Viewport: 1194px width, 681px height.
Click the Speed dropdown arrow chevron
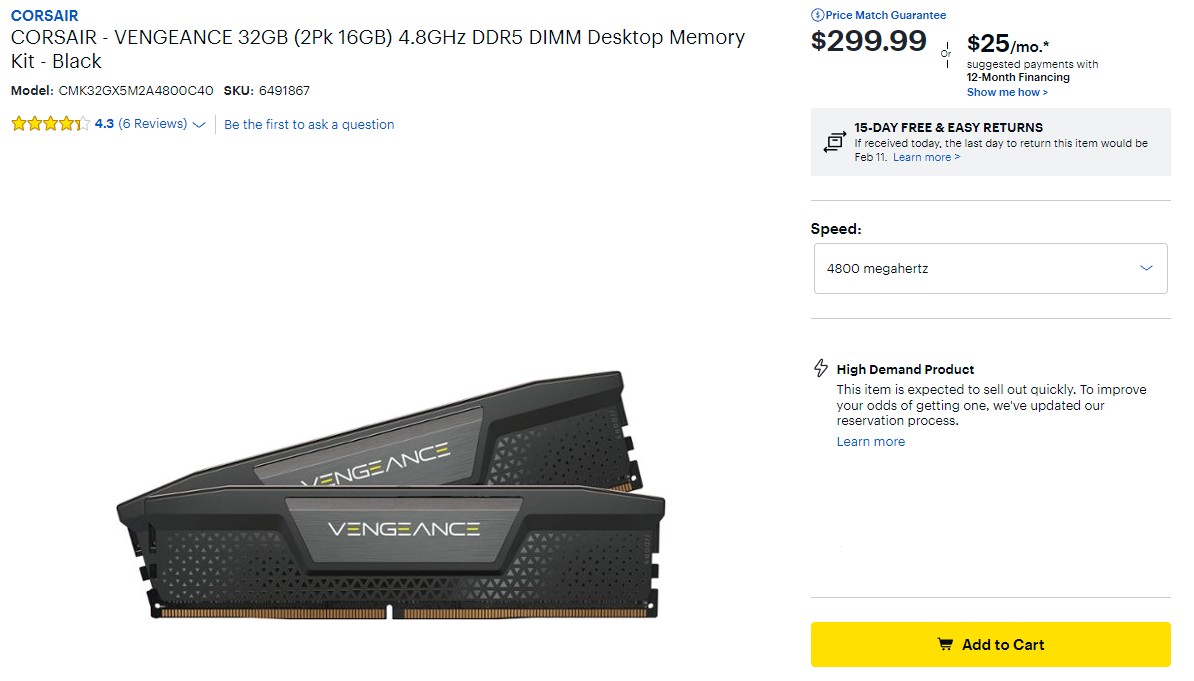pyautogui.click(x=1146, y=268)
